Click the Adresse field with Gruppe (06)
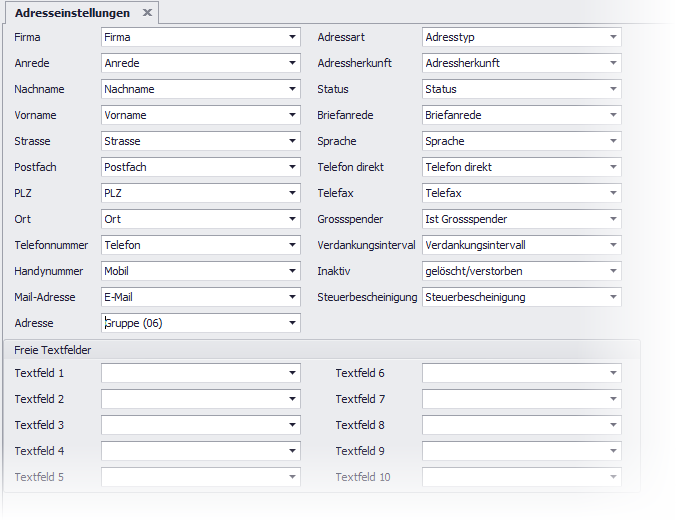This screenshot has height=521, width=676. click(190, 323)
